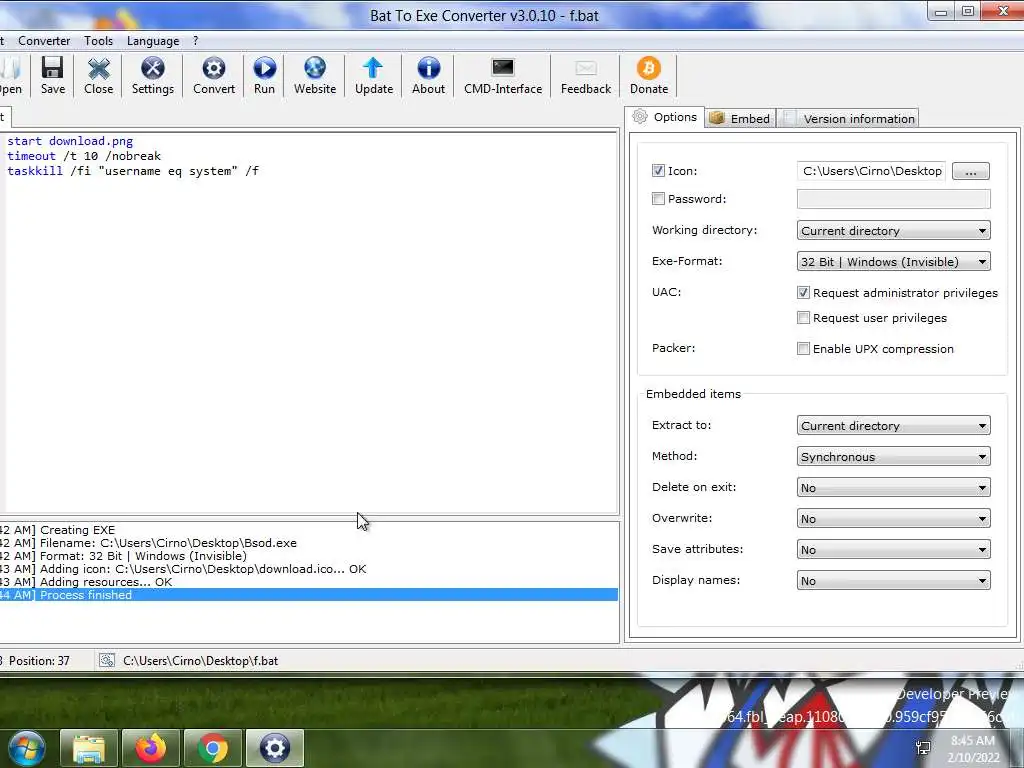The width and height of the screenshot is (1024, 768).
Task: Show About information icon
Action: point(428,76)
